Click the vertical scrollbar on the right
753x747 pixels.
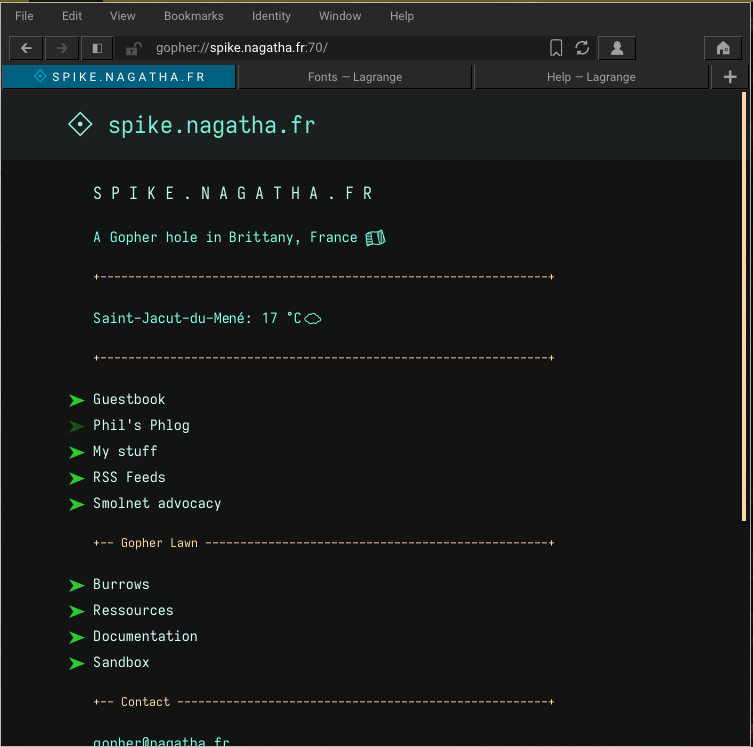coord(743,306)
